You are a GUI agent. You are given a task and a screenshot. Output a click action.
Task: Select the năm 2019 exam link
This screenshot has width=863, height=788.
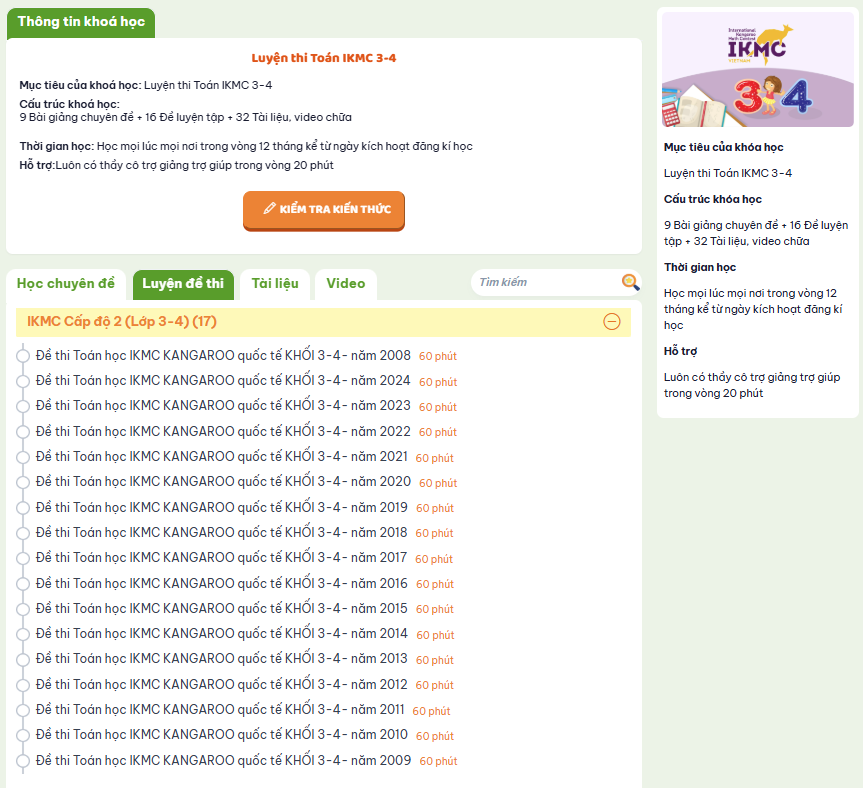(x=222, y=507)
